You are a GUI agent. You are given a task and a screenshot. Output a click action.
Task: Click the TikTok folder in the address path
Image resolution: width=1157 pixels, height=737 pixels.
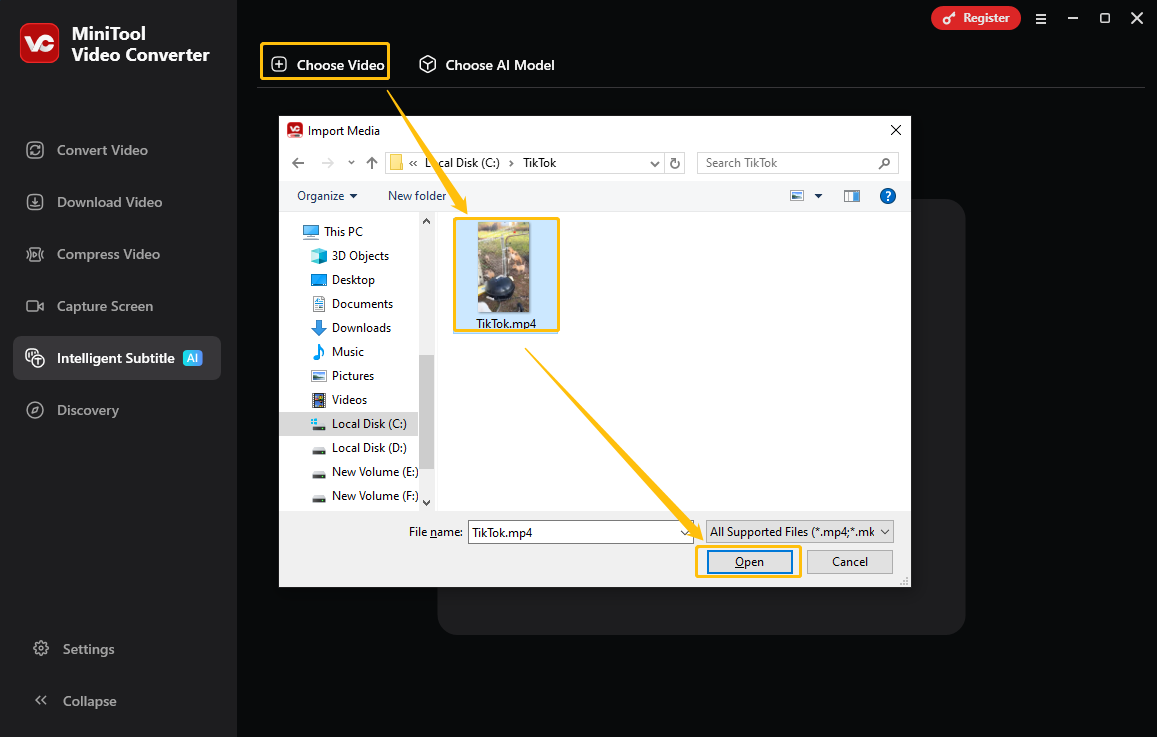pyautogui.click(x=539, y=163)
